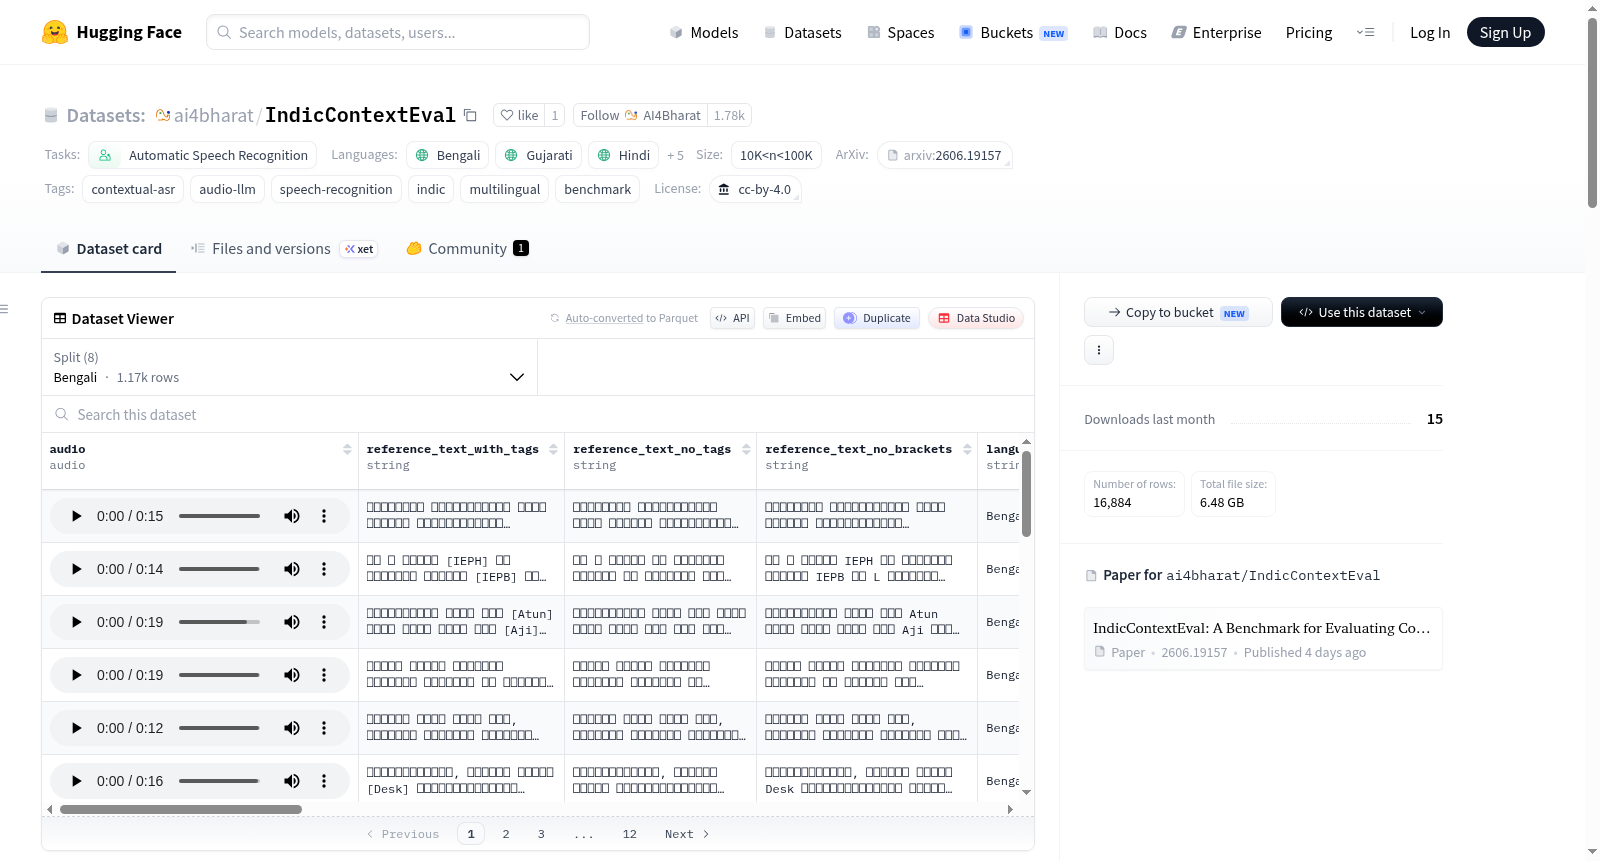Viewport: 1600px width, 861px height.
Task: Play the first 0:19 audio clip
Action: (77, 622)
